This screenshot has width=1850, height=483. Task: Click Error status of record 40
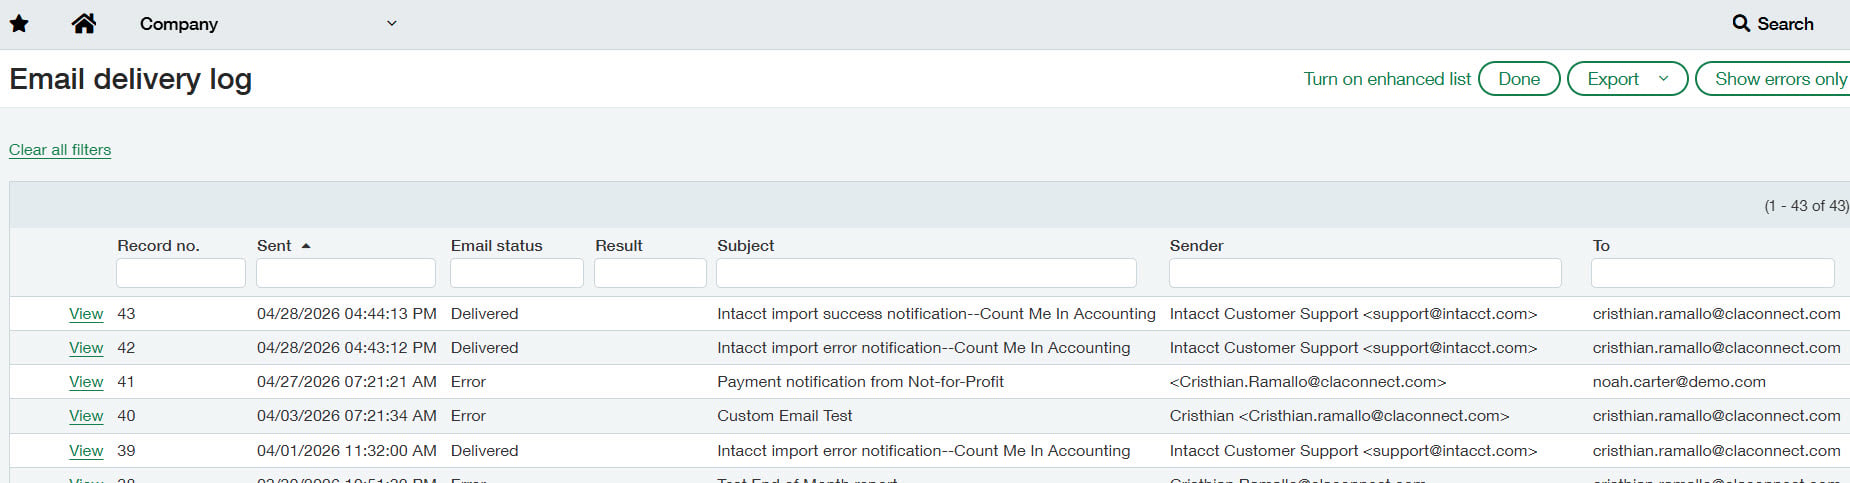point(468,416)
